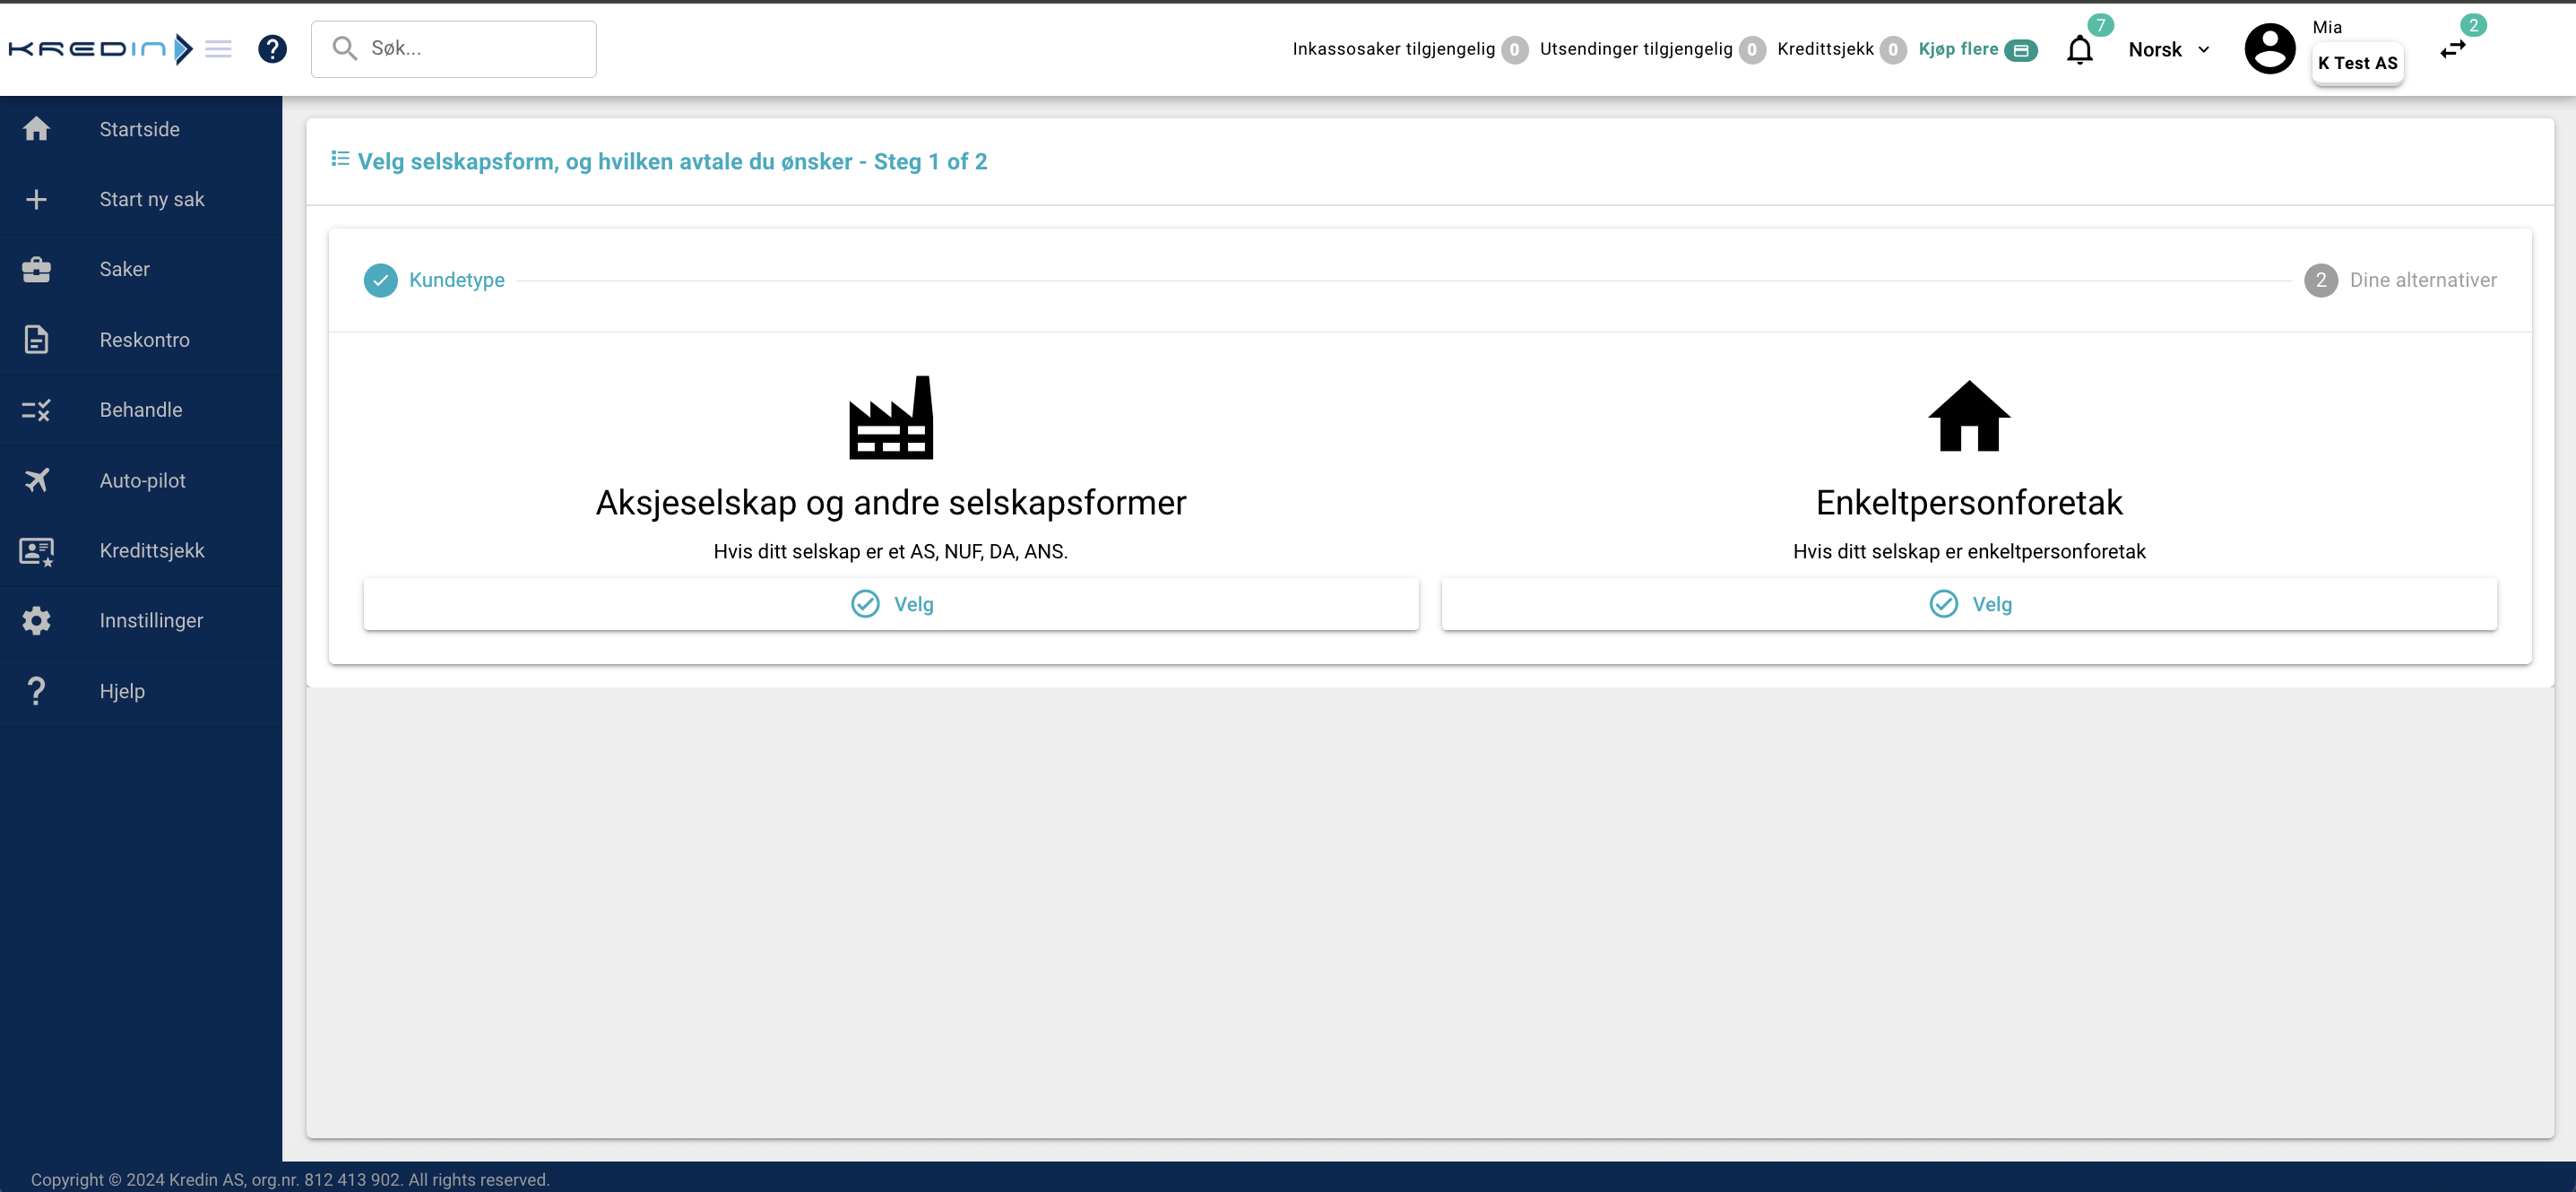Viewport: 2576px width, 1192px height.
Task: Click the Kundetype step checkmark
Action: point(380,281)
